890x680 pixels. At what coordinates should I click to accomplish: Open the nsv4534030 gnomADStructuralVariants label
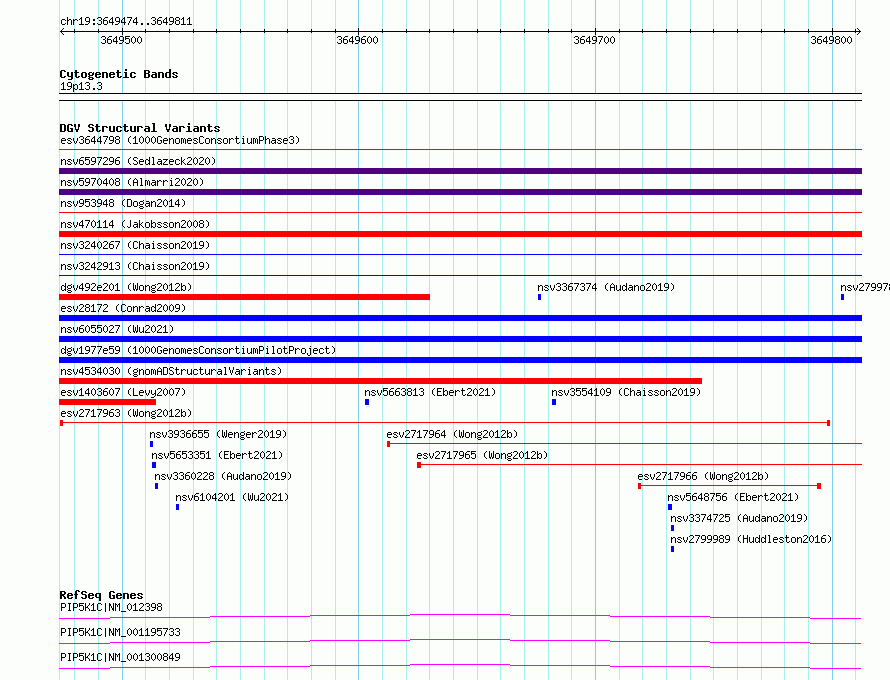(x=171, y=371)
